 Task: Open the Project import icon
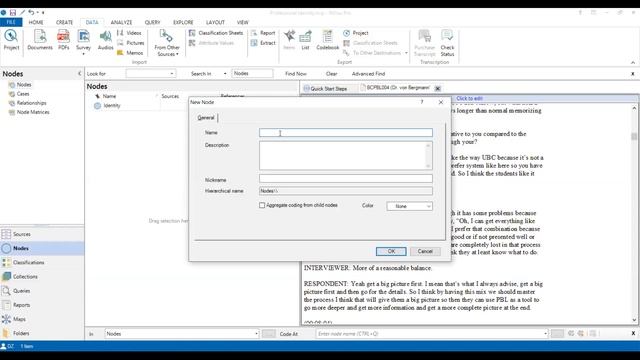click(x=11, y=40)
